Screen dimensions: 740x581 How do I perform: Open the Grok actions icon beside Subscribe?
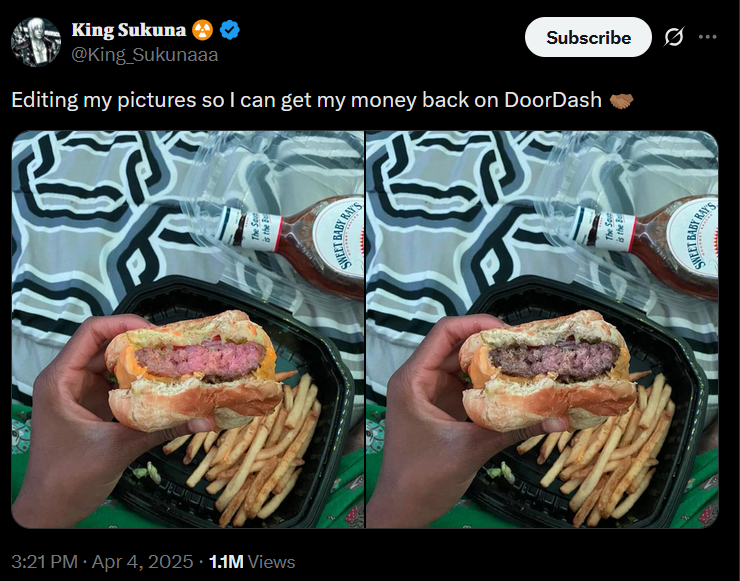coord(674,37)
